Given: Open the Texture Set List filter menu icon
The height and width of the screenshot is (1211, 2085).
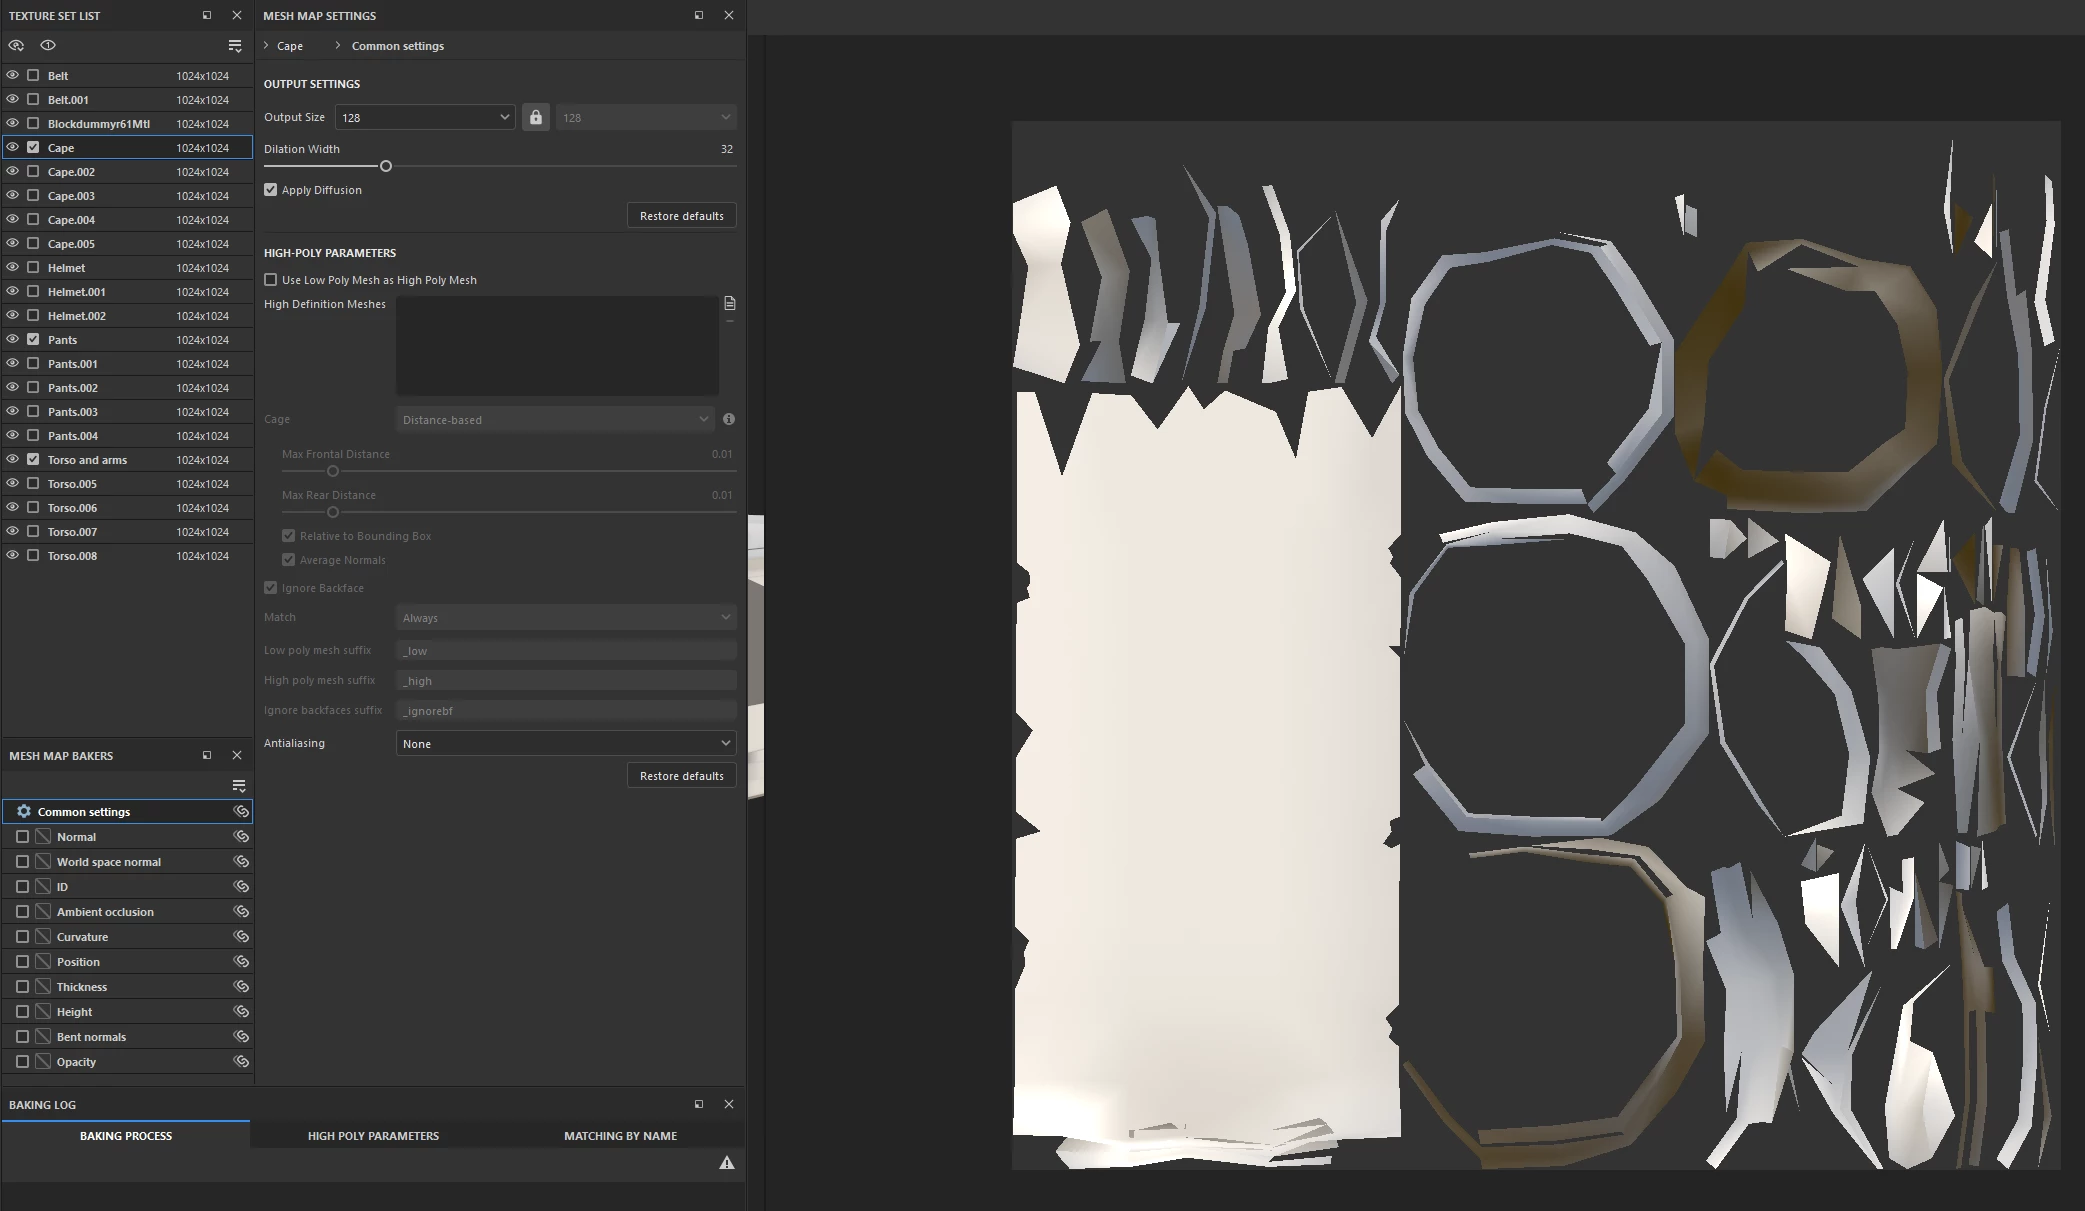Looking at the screenshot, I should point(235,46).
